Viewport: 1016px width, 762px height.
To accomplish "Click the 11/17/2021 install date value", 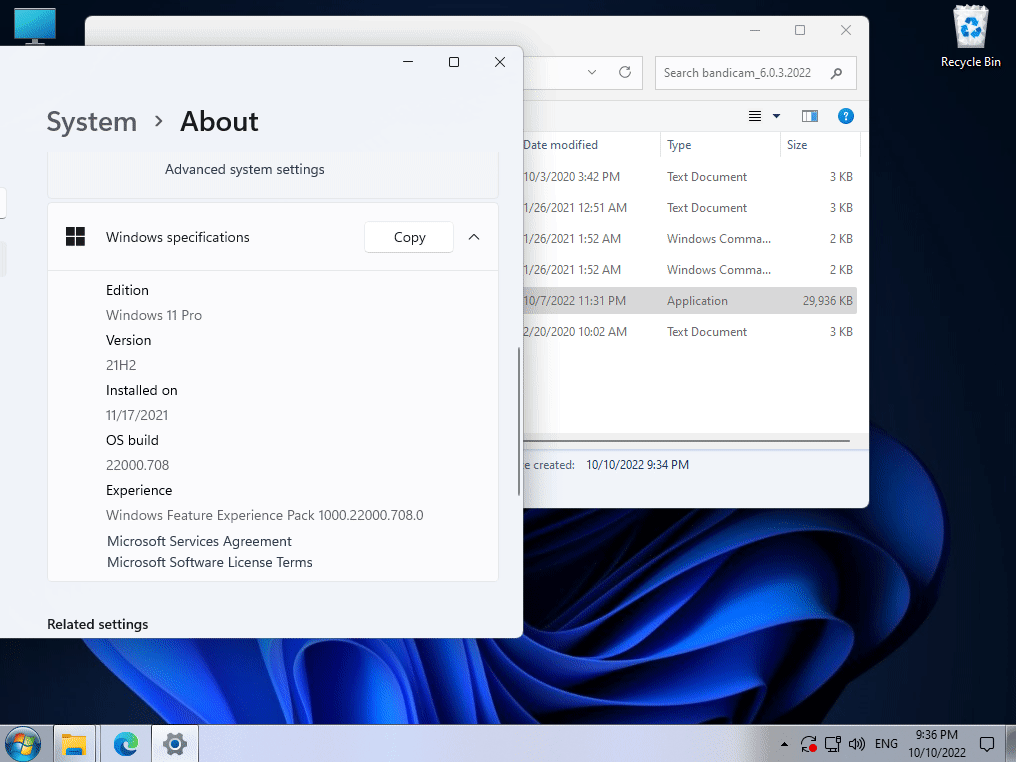I will point(137,415).
